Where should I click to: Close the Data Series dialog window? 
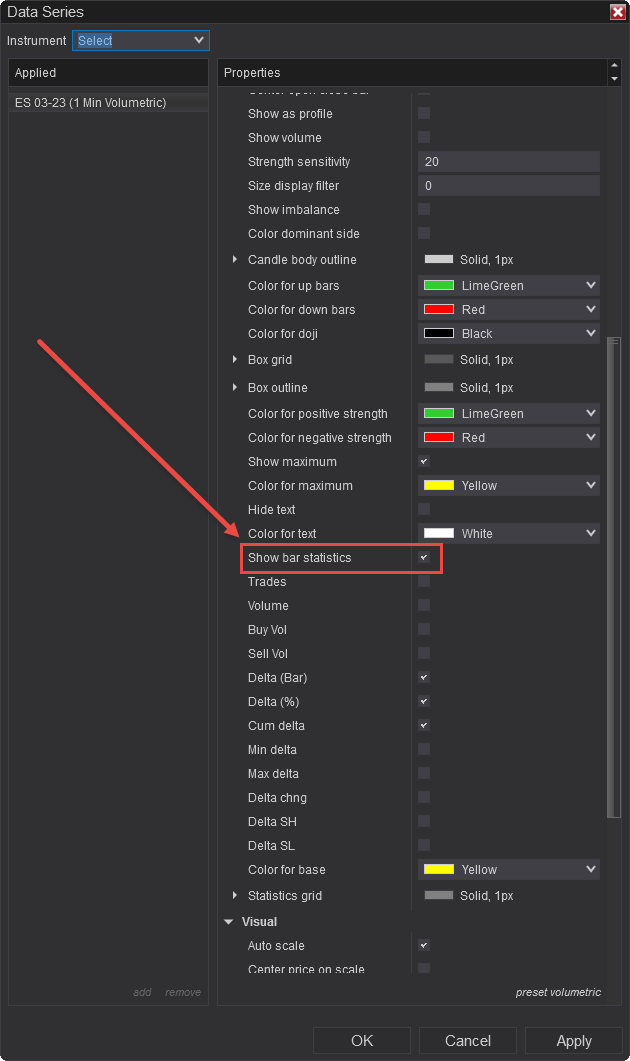pyautogui.click(x=617, y=12)
